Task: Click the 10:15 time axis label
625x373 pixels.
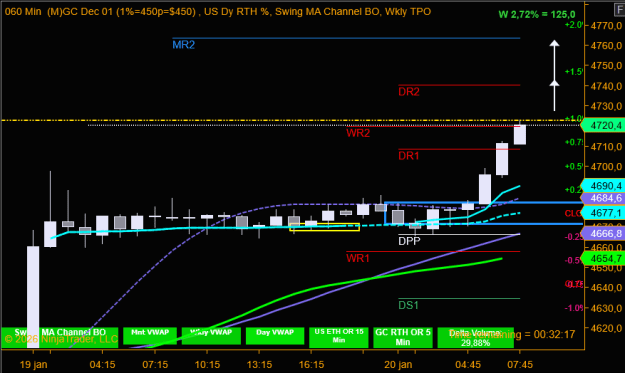Action: (207, 365)
